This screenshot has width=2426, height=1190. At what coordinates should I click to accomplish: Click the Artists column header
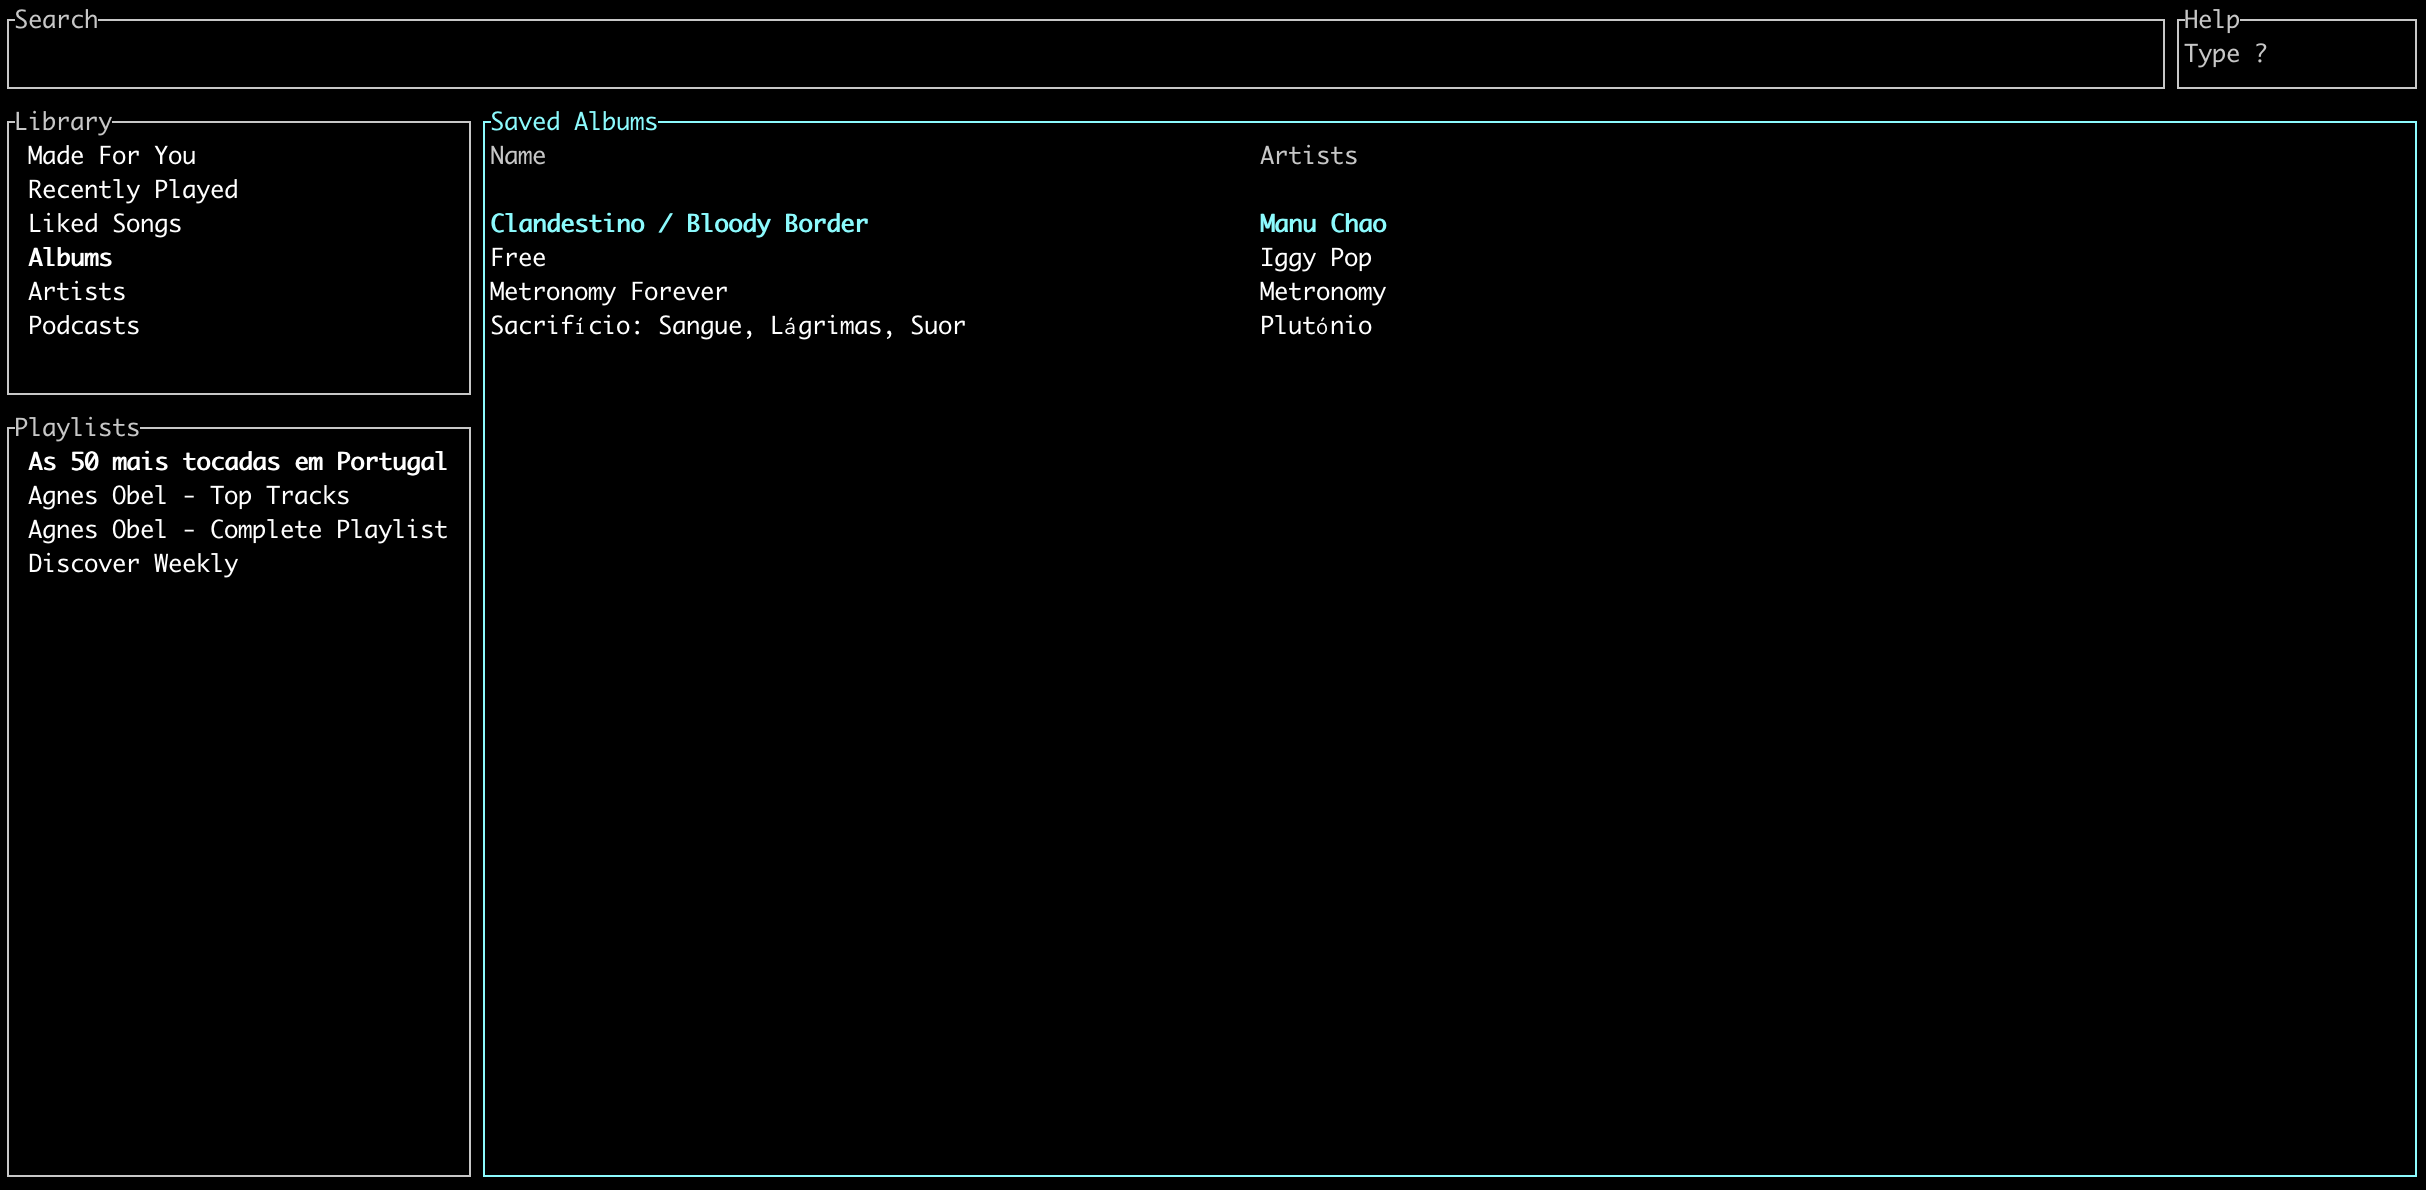coord(1307,155)
